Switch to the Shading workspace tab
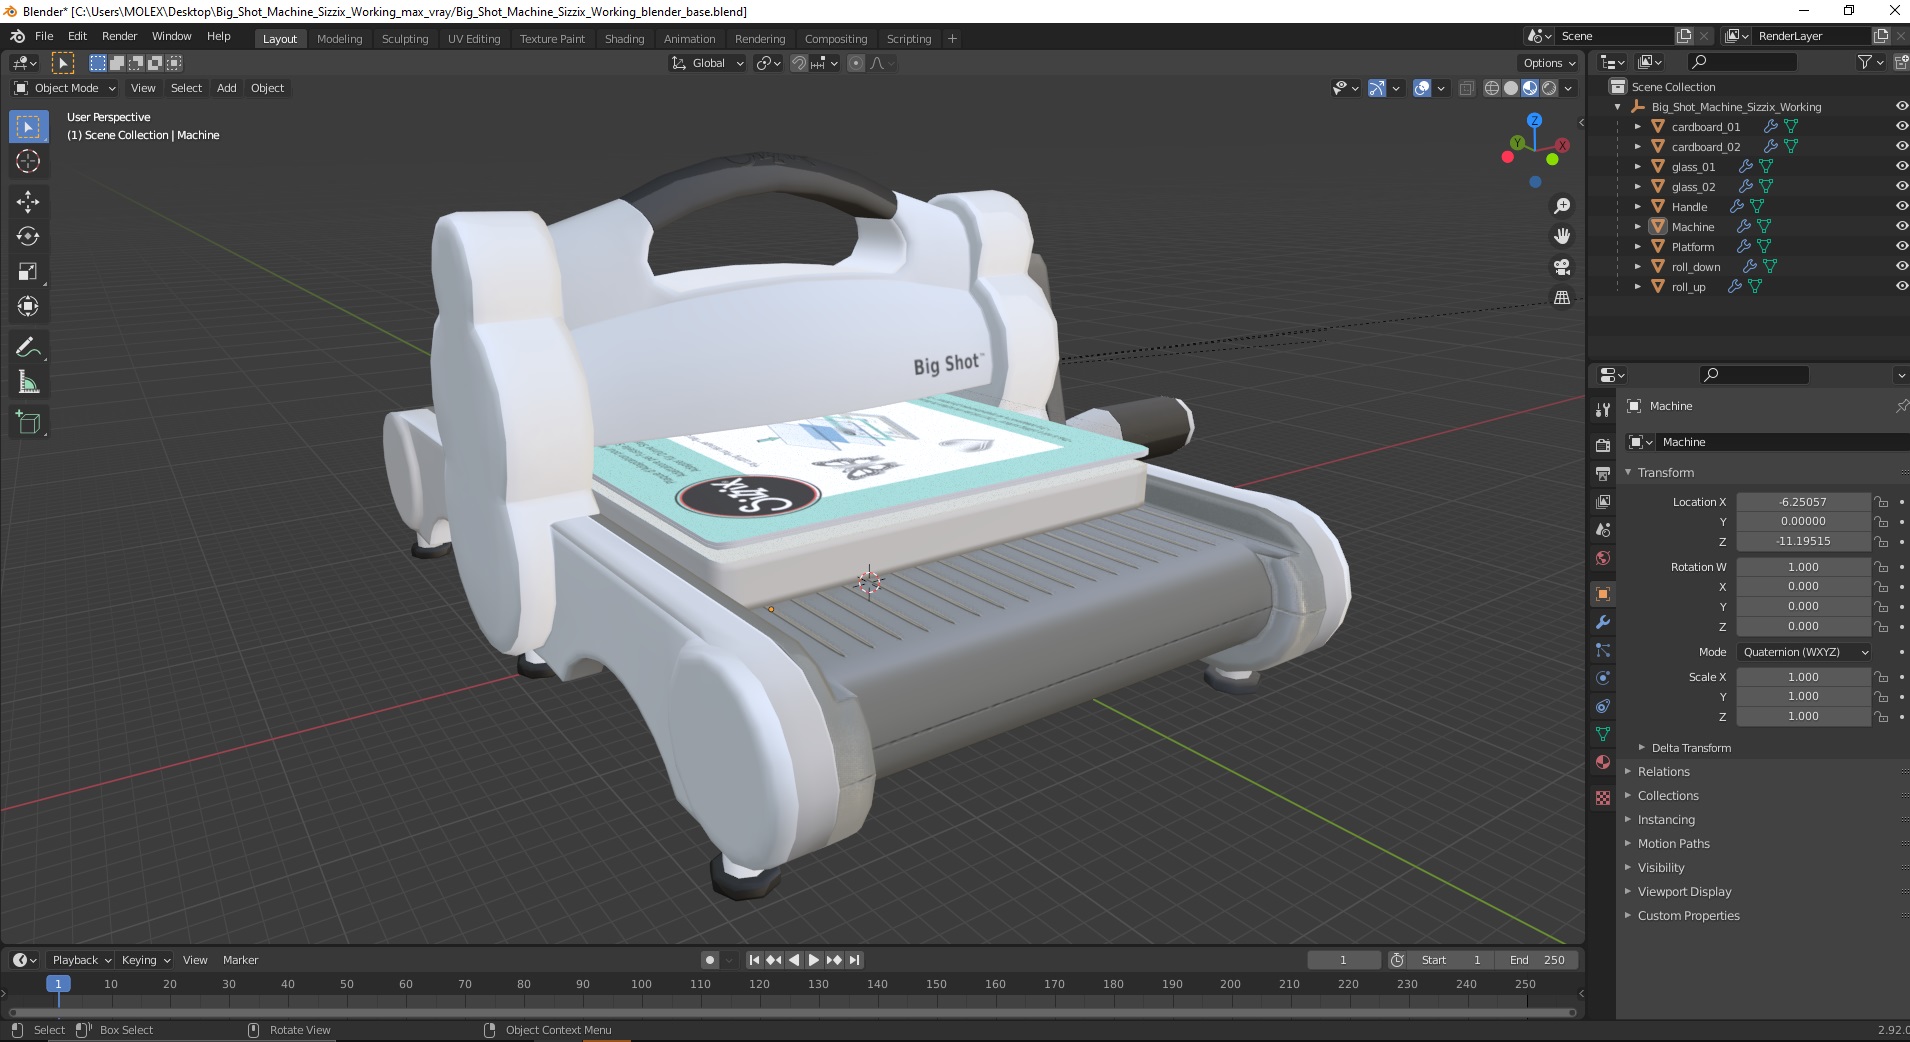1910x1042 pixels. pos(624,39)
